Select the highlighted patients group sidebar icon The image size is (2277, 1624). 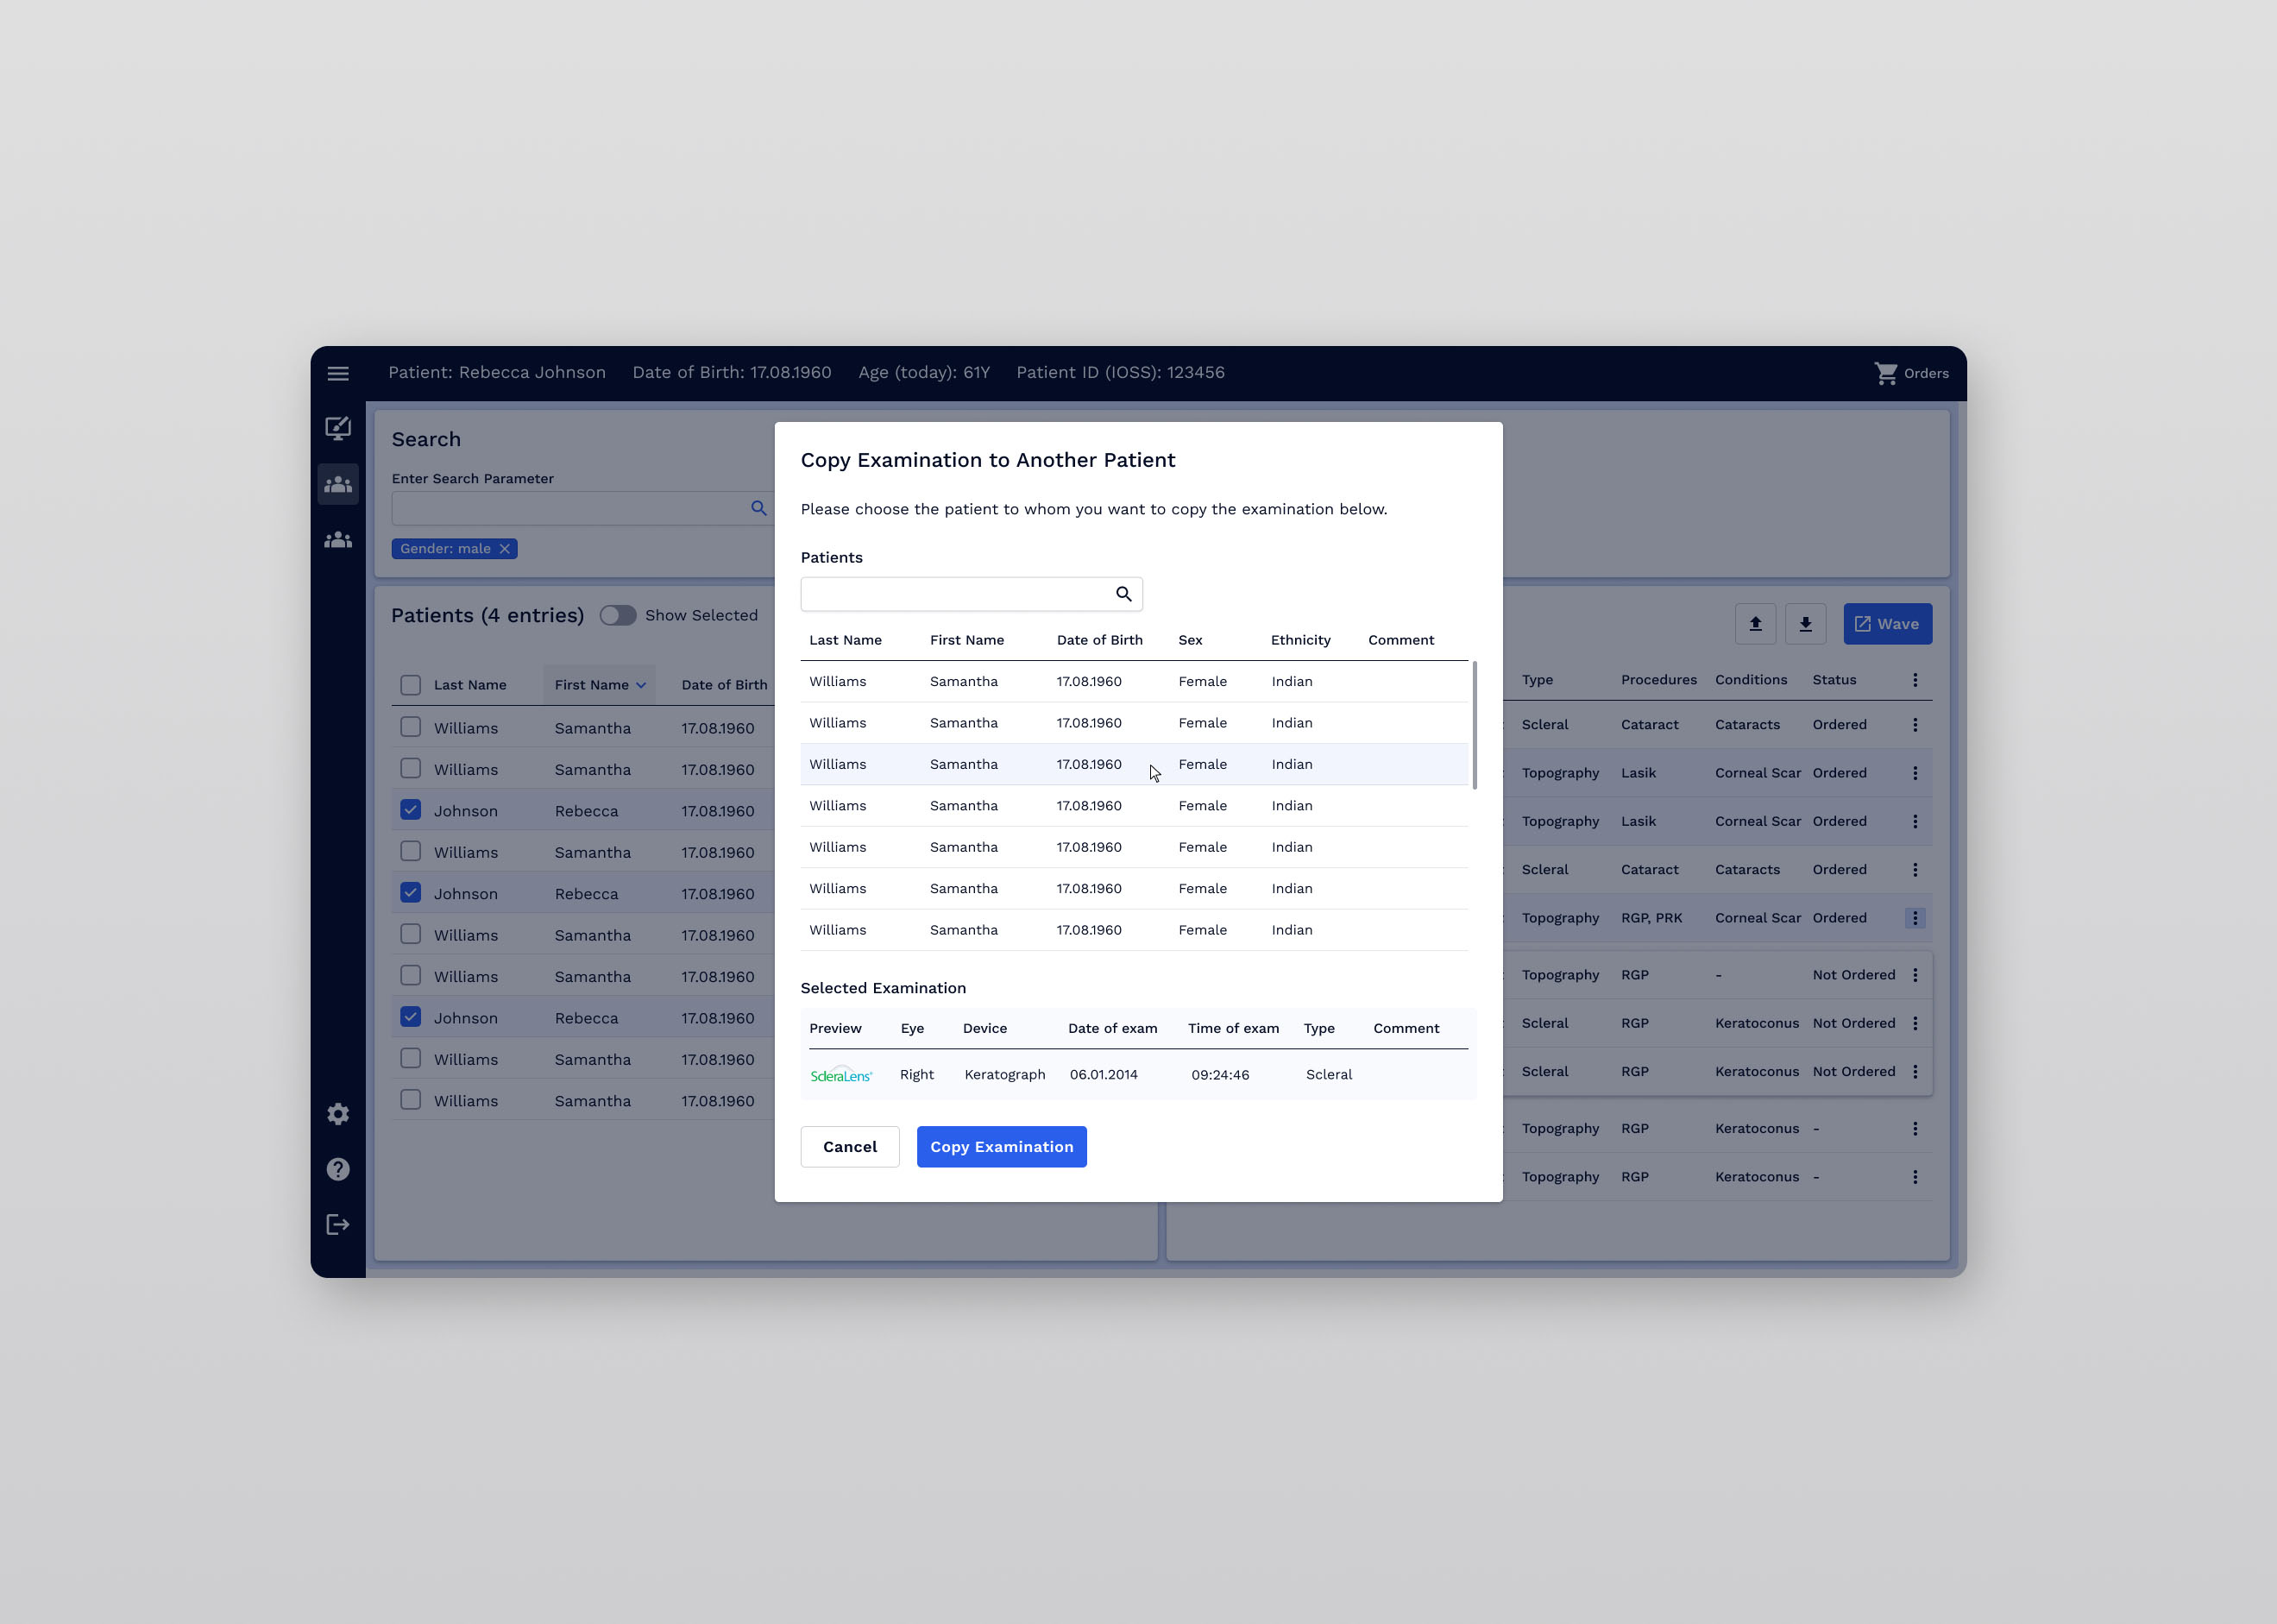point(338,485)
